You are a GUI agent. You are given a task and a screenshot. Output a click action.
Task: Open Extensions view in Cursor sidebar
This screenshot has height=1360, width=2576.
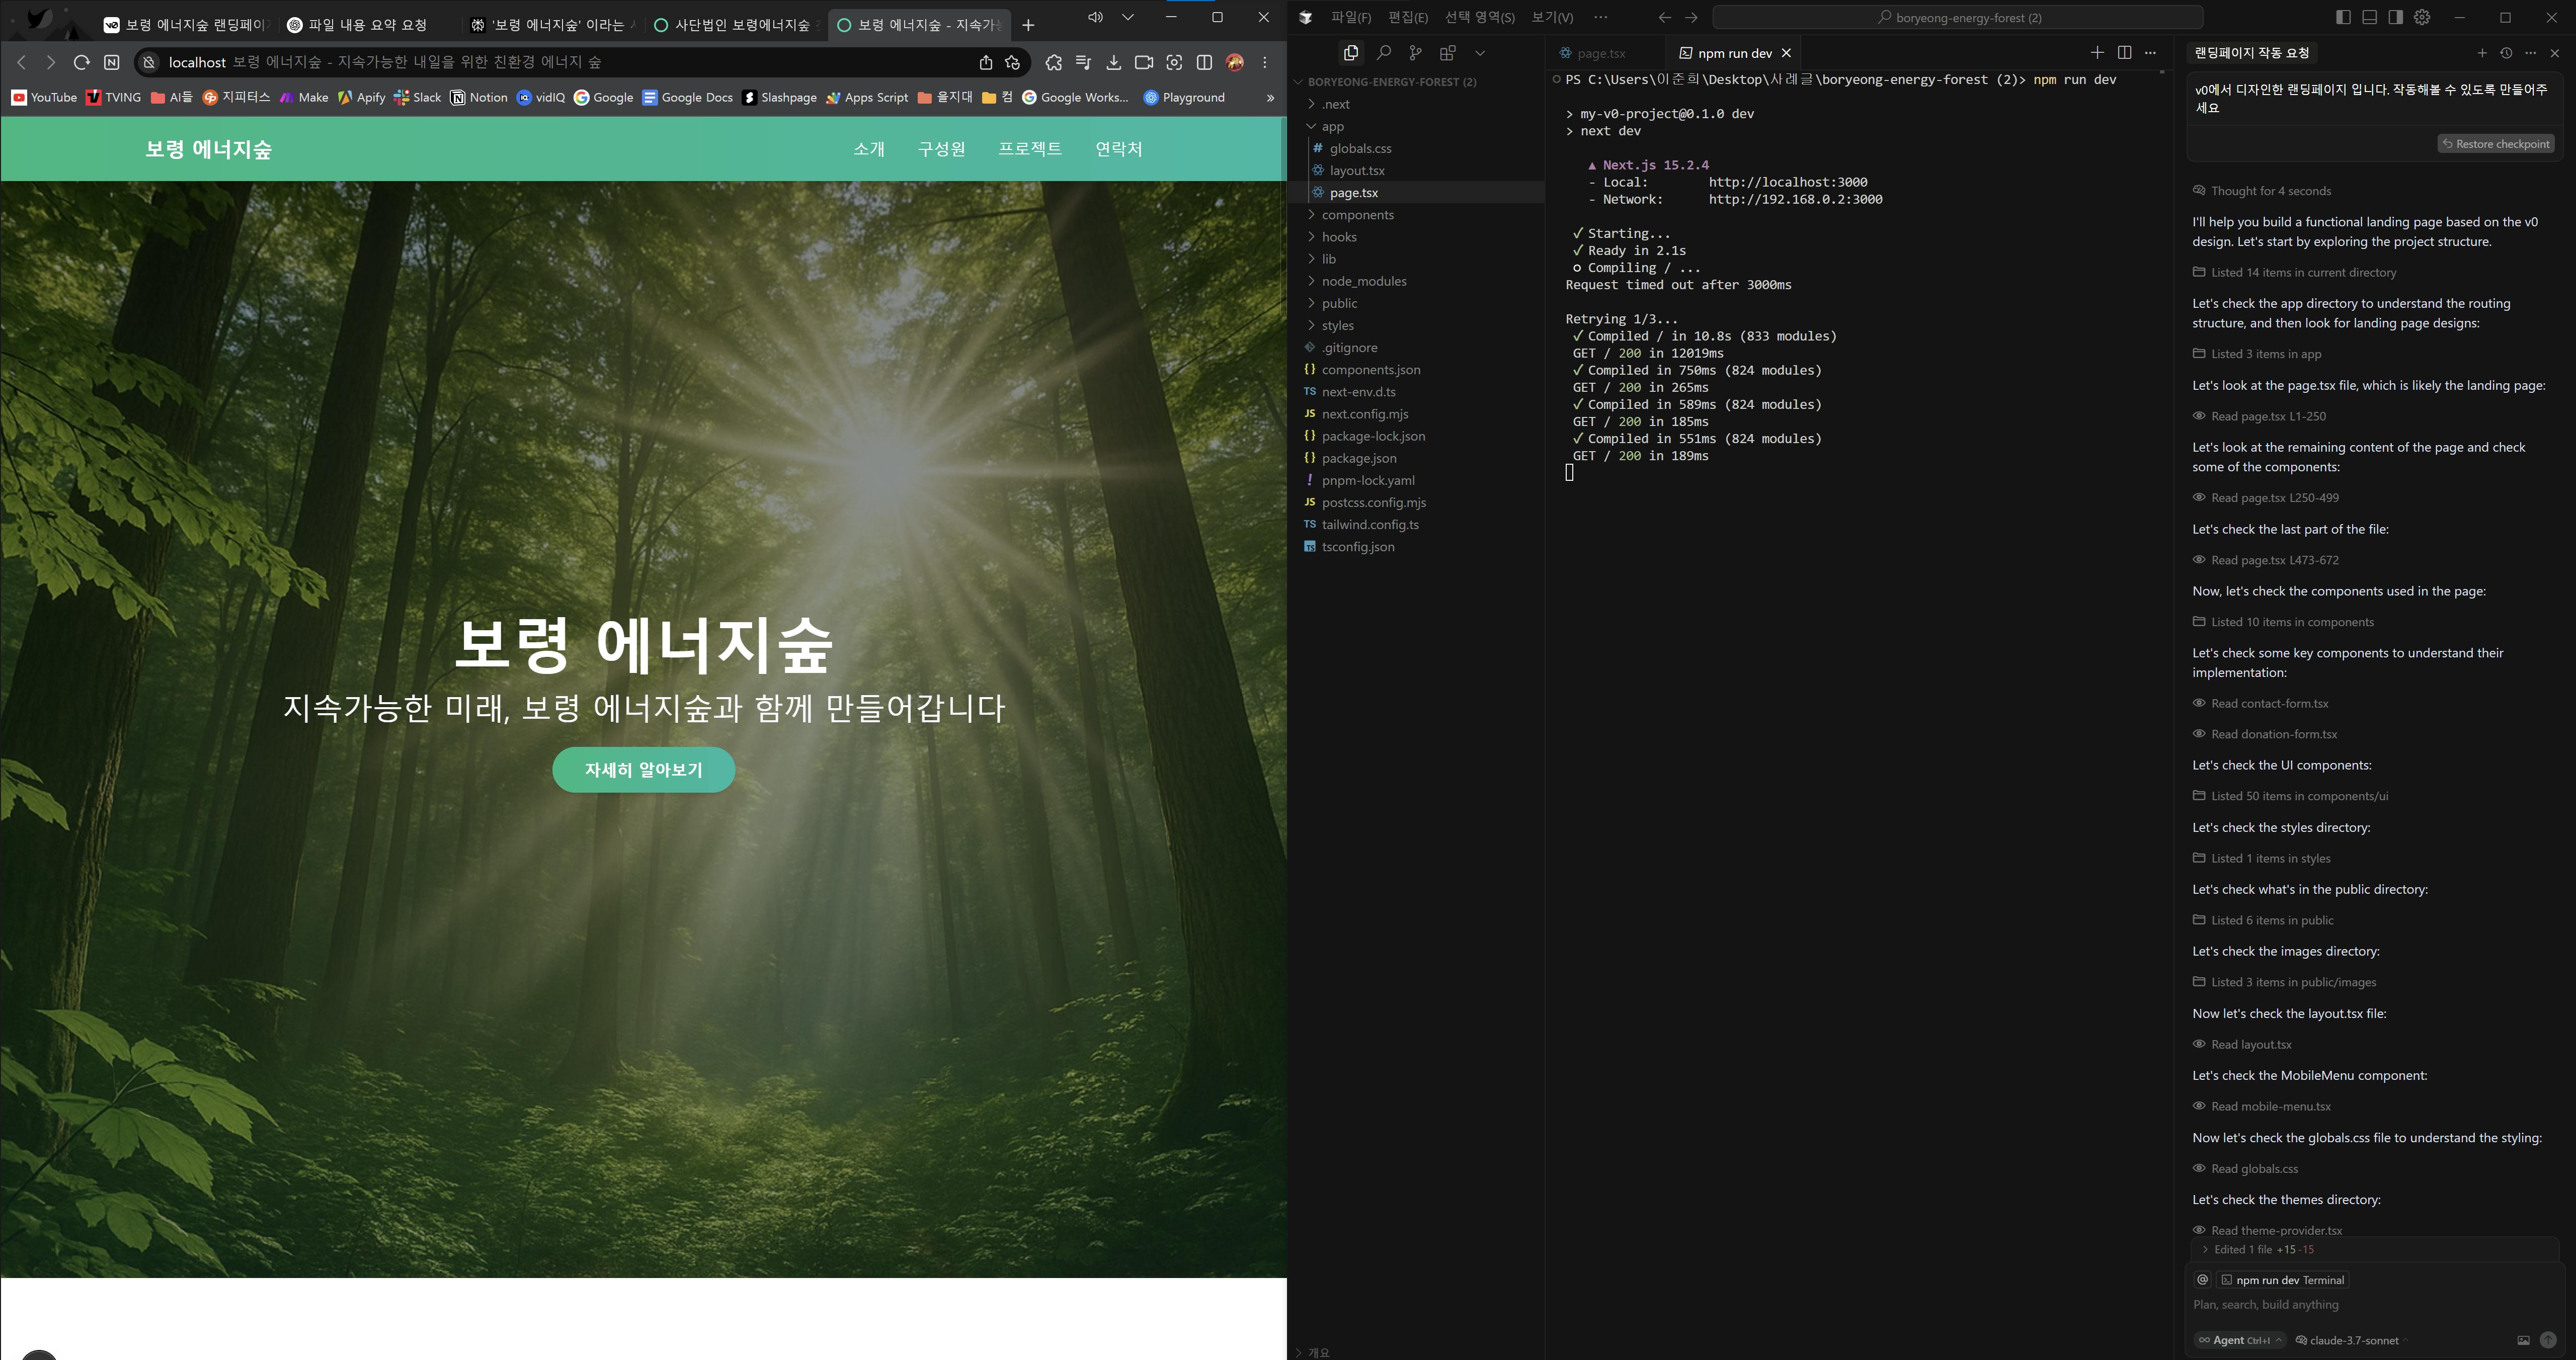click(x=1447, y=53)
